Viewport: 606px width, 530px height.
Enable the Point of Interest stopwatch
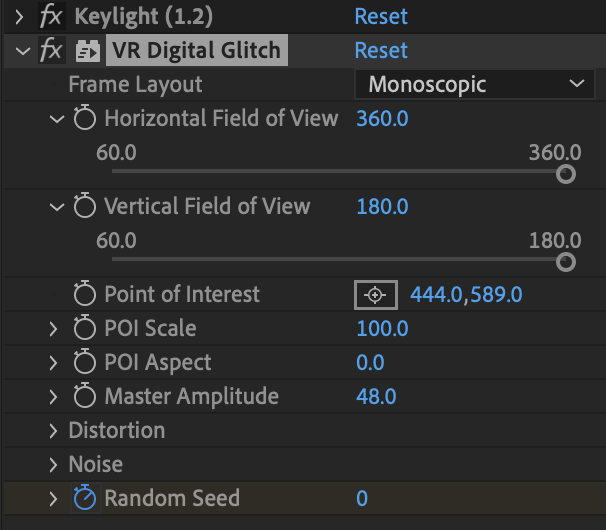[x=85, y=295]
